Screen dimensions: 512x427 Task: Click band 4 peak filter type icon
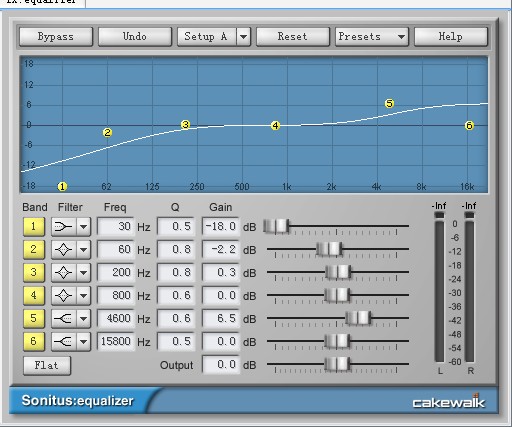click(x=64, y=296)
